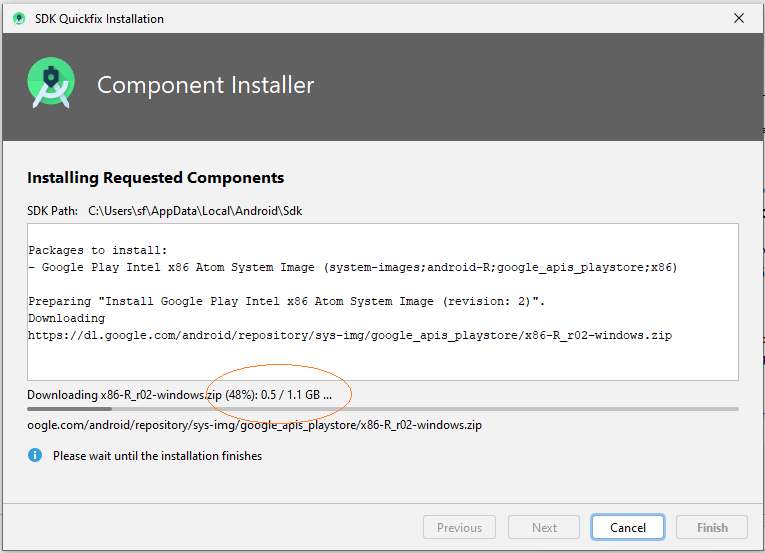Click the Downloading 48% status text
The image size is (765, 553).
pyautogui.click(x=180, y=394)
